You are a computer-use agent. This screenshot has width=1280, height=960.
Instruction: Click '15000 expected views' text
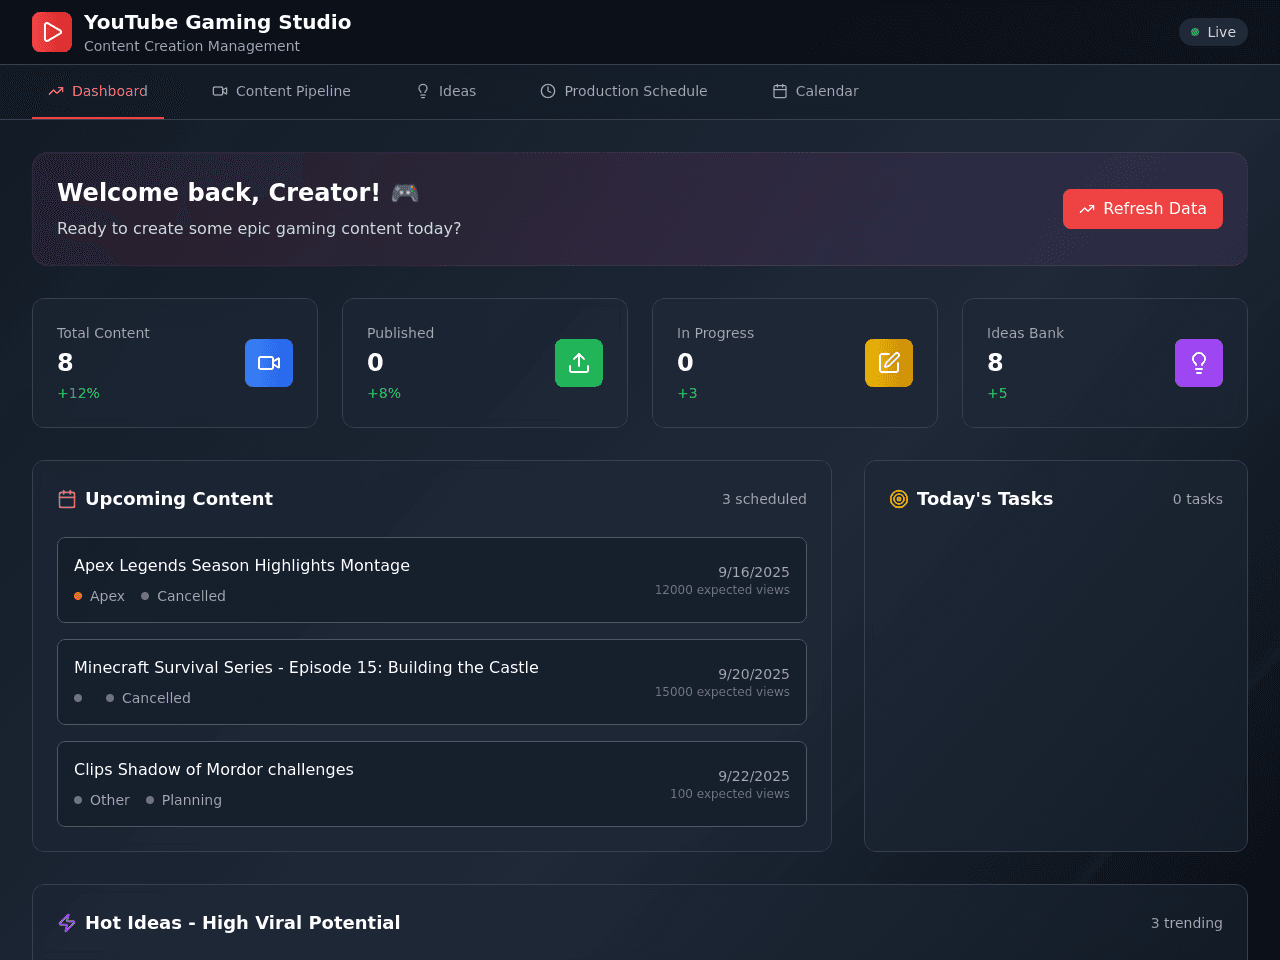(x=722, y=692)
